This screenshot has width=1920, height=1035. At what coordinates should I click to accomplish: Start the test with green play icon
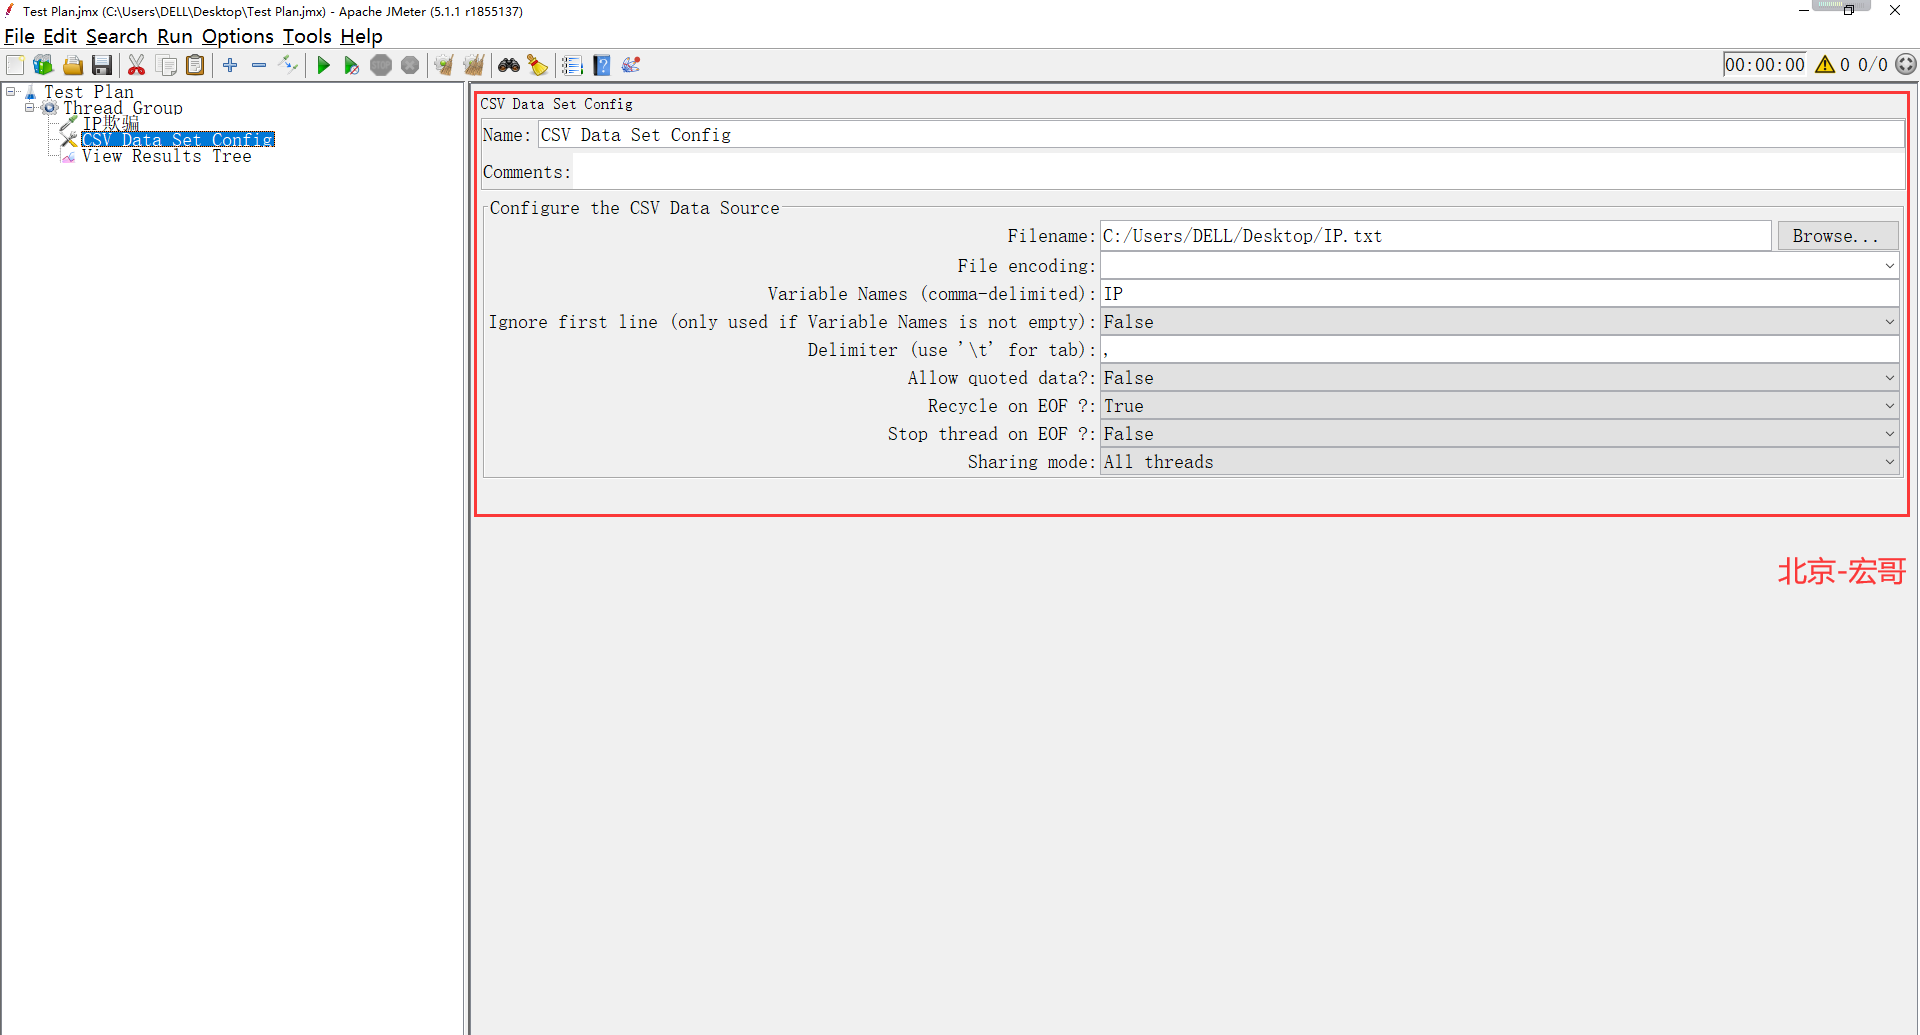[323, 65]
